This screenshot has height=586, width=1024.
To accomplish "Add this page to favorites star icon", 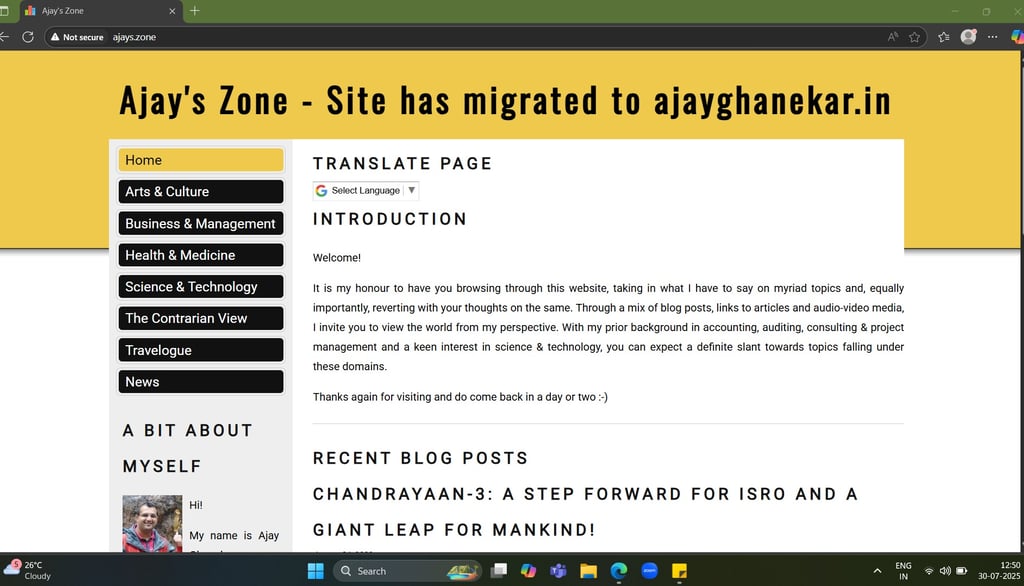I will pyautogui.click(x=914, y=37).
